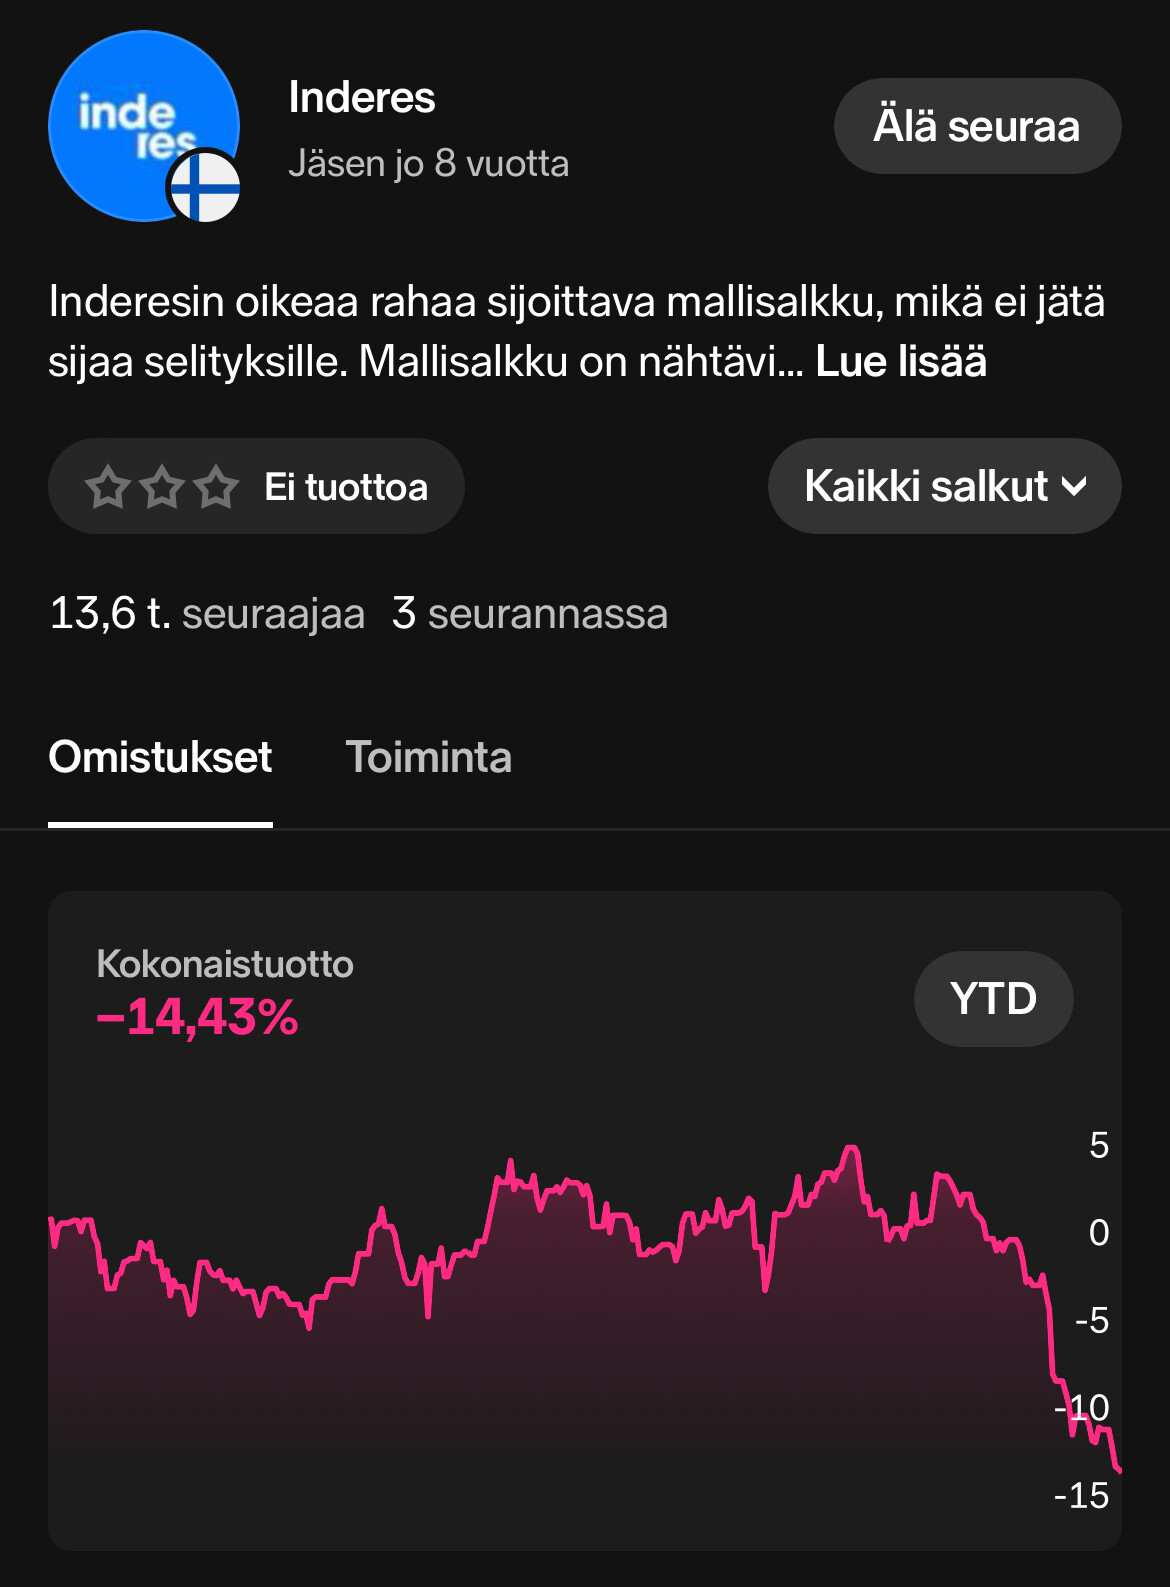Tap the Jäsen jo 8 vuotta text
This screenshot has width=1170, height=1587.
click(428, 163)
